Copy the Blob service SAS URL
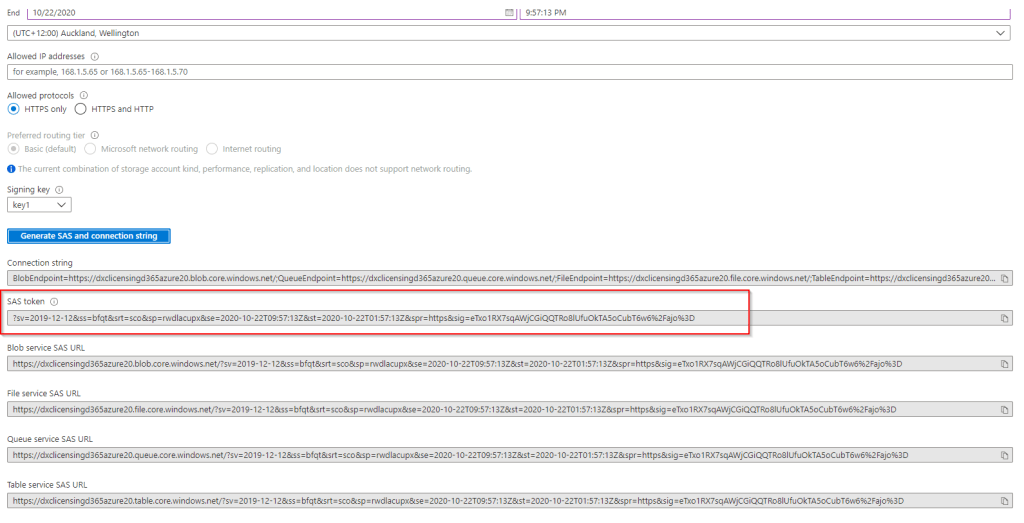 pyautogui.click(x=1005, y=364)
